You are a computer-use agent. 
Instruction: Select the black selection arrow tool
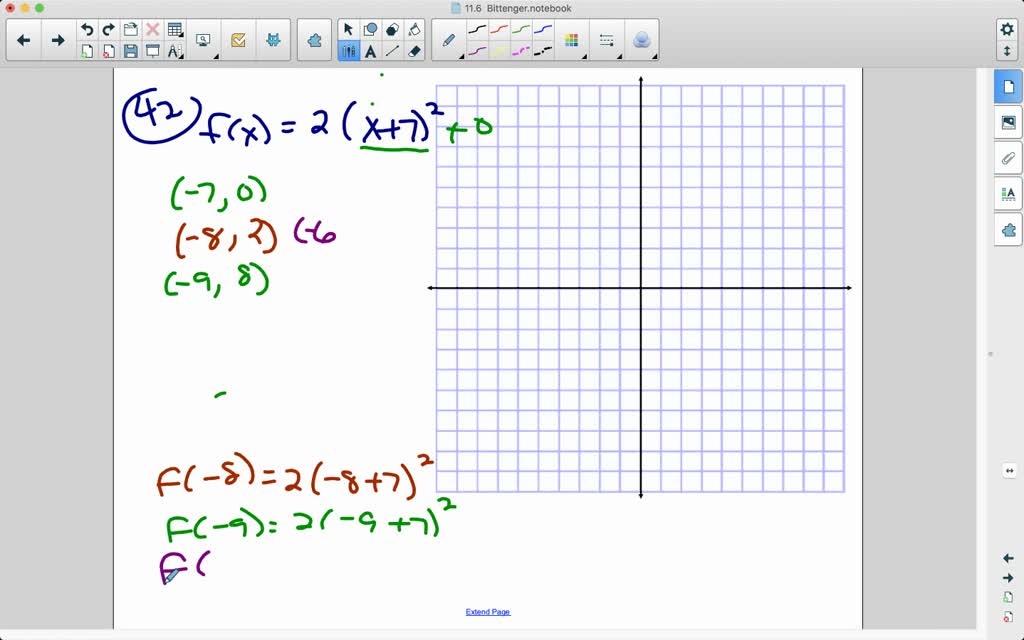[349, 29]
